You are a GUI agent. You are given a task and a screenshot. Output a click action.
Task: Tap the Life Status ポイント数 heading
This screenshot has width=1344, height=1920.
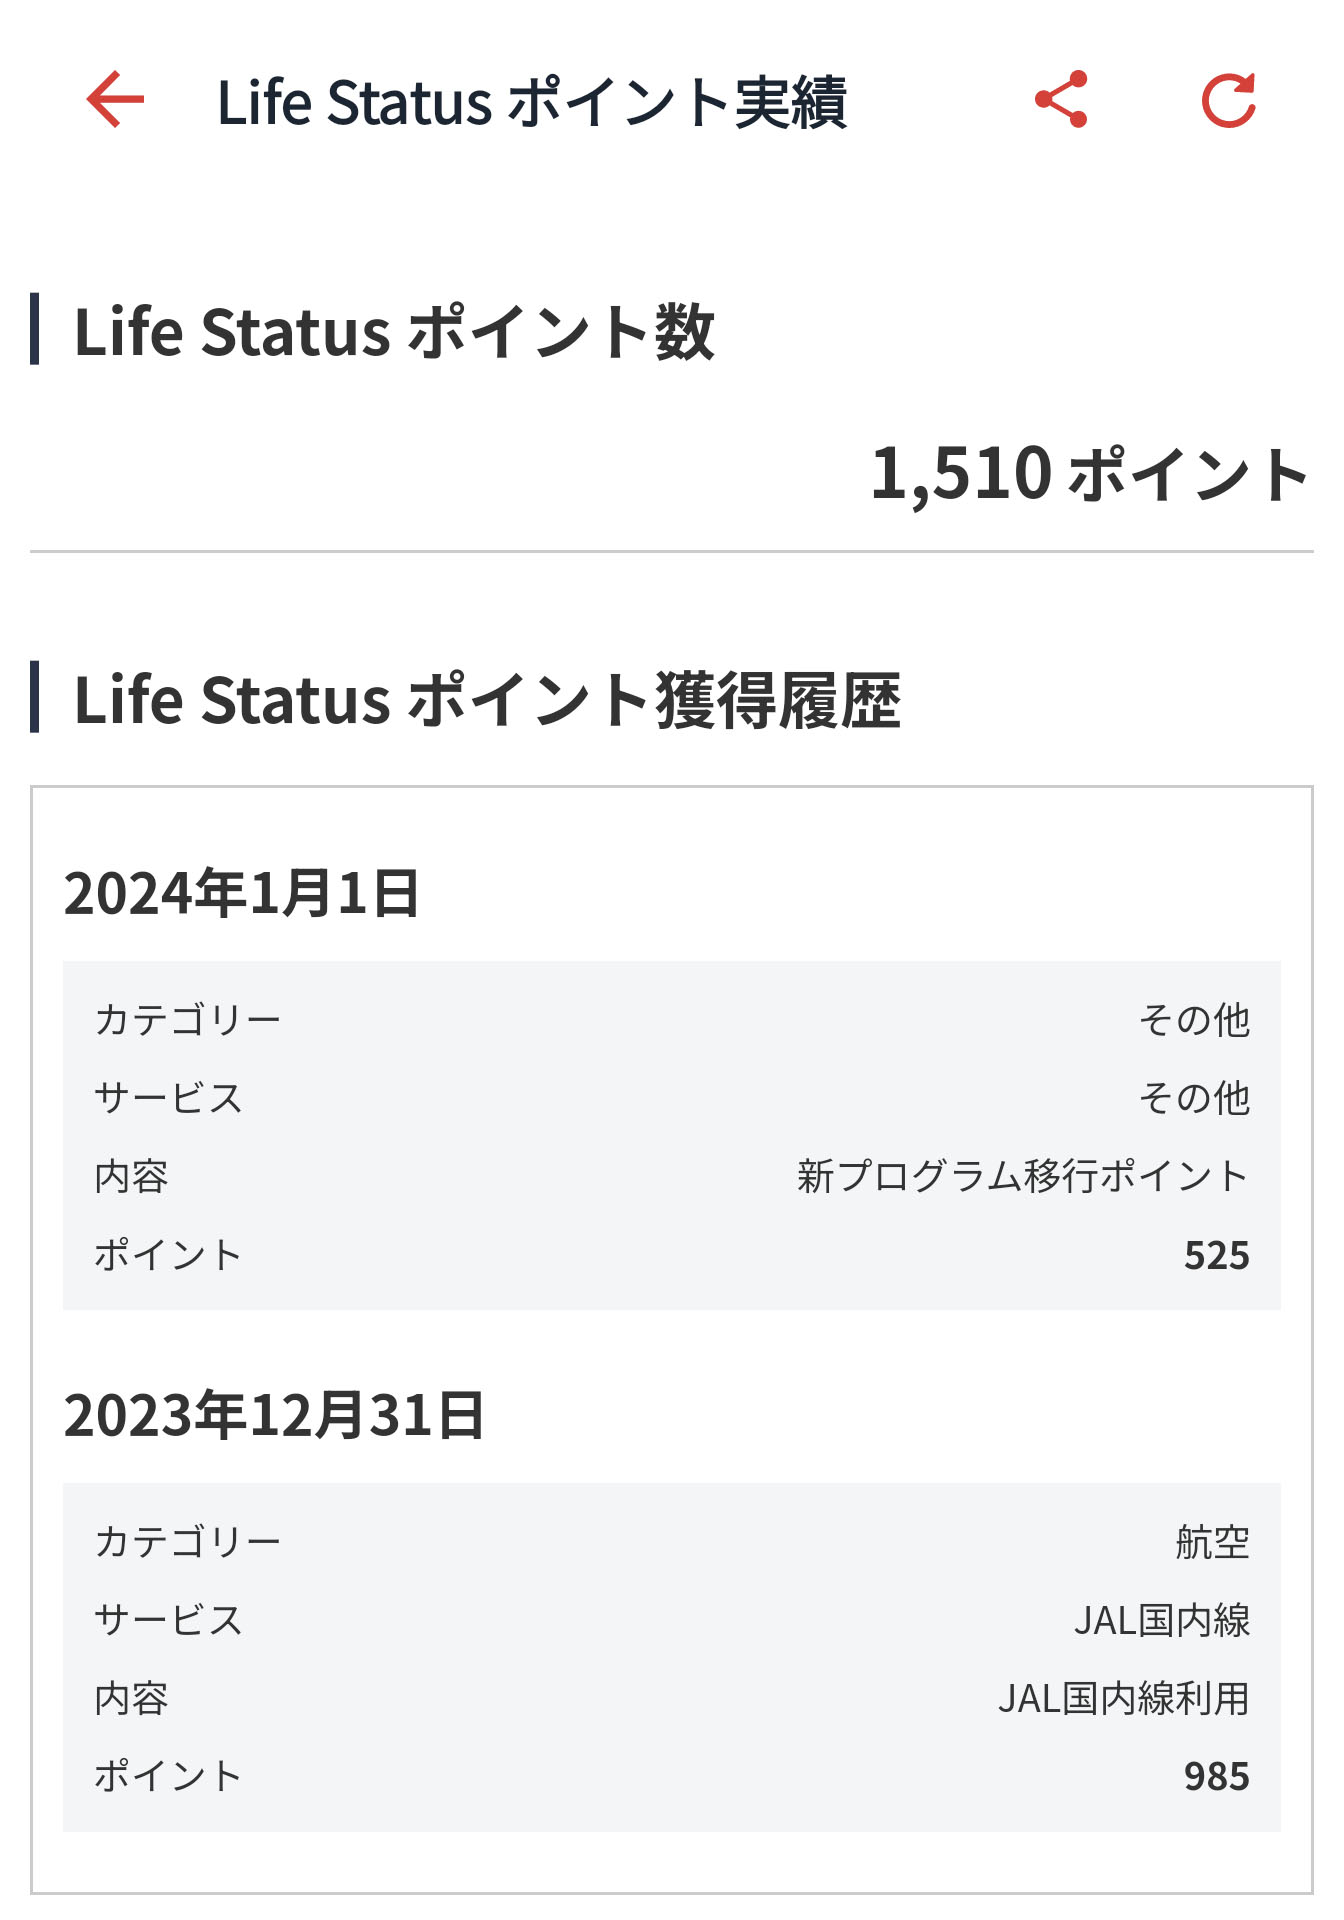[394, 331]
